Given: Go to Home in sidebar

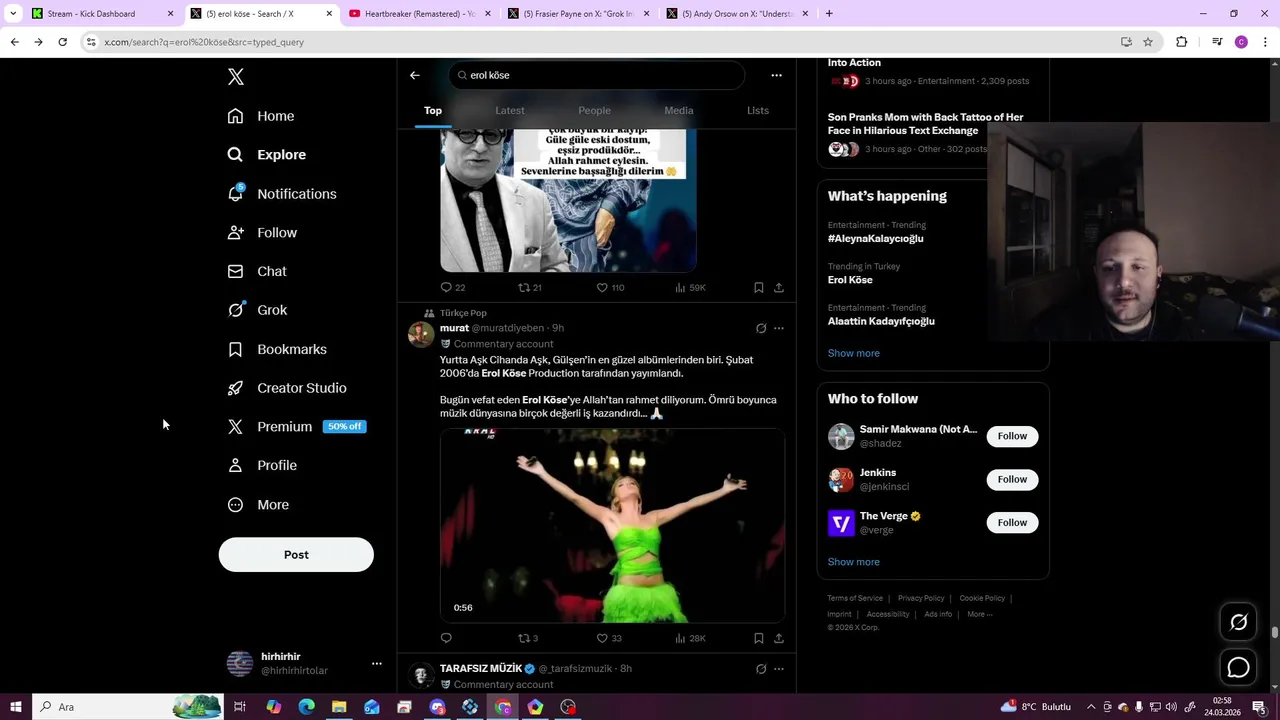Looking at the screenshot, I should [x=260, y=116].
